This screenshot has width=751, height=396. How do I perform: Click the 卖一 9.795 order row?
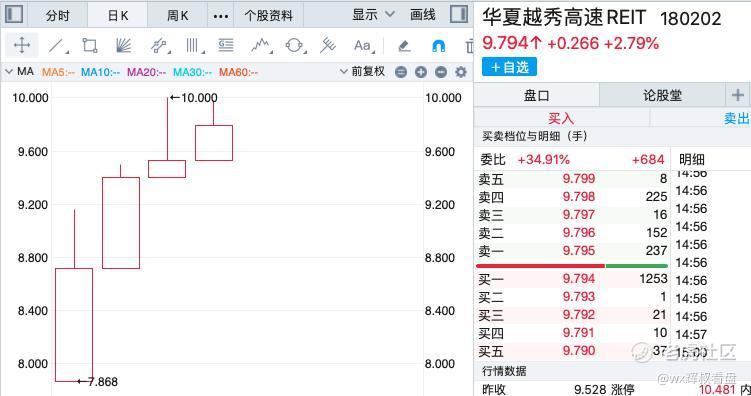[x=572, y=250]
